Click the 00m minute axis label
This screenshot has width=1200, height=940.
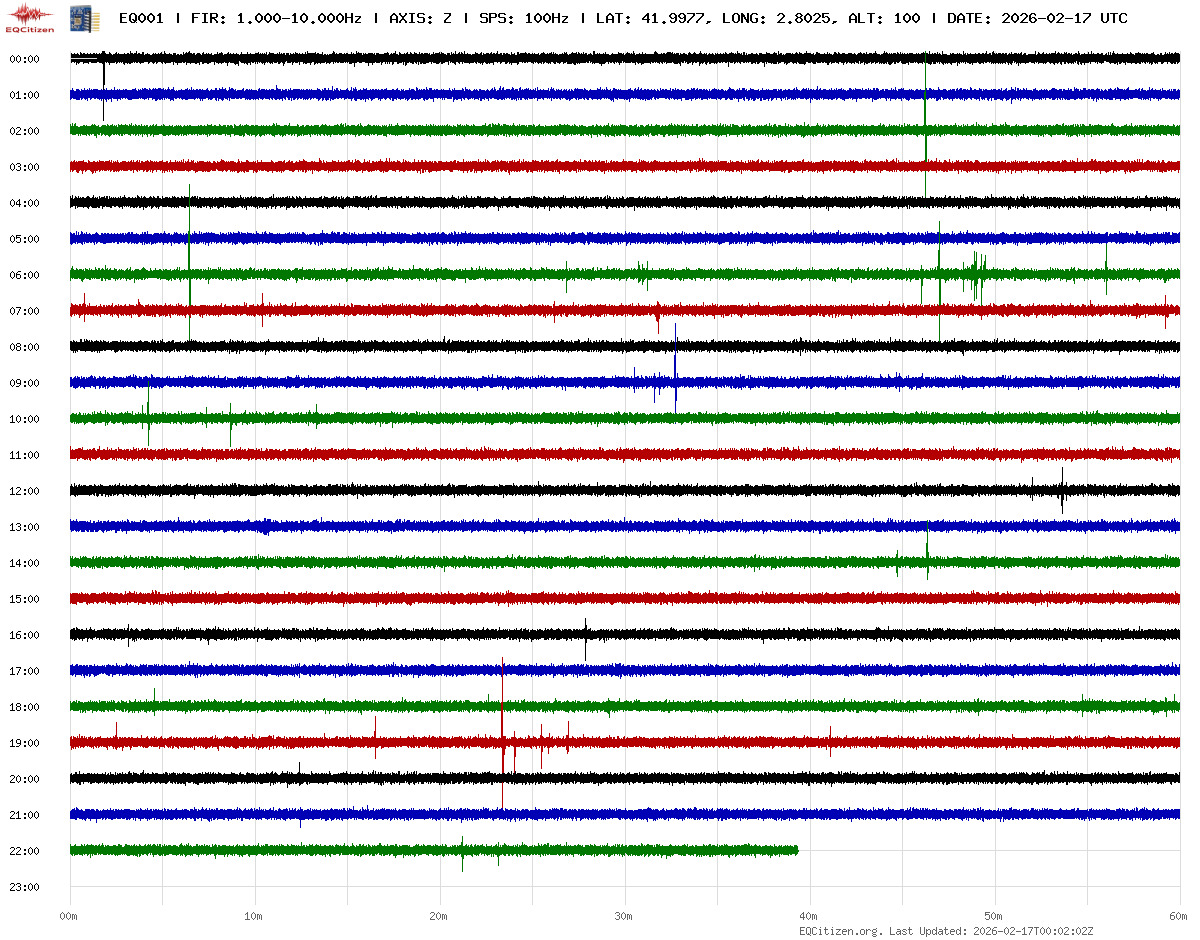point(69,915)
